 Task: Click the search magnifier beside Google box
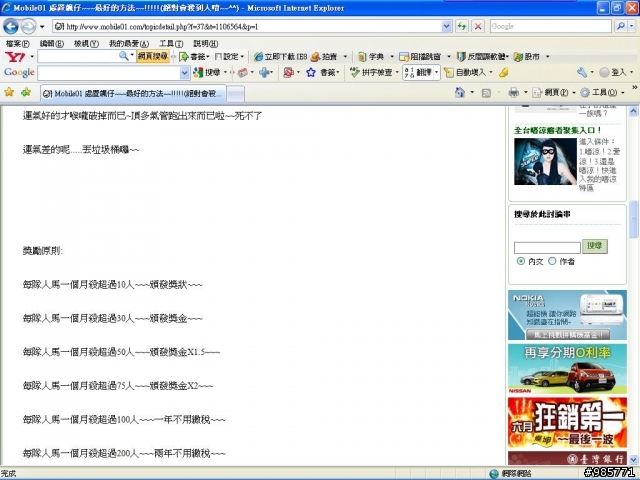tap(621, 27)
